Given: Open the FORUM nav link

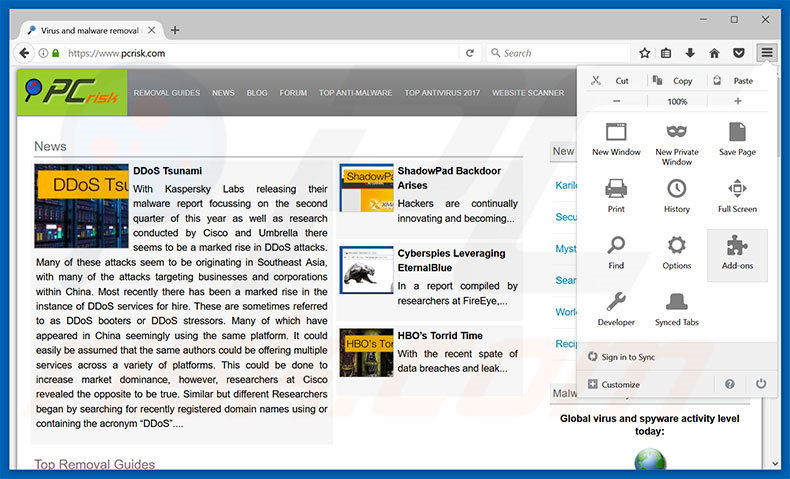Looking at the screenshot, I should (x=293, y=93).
